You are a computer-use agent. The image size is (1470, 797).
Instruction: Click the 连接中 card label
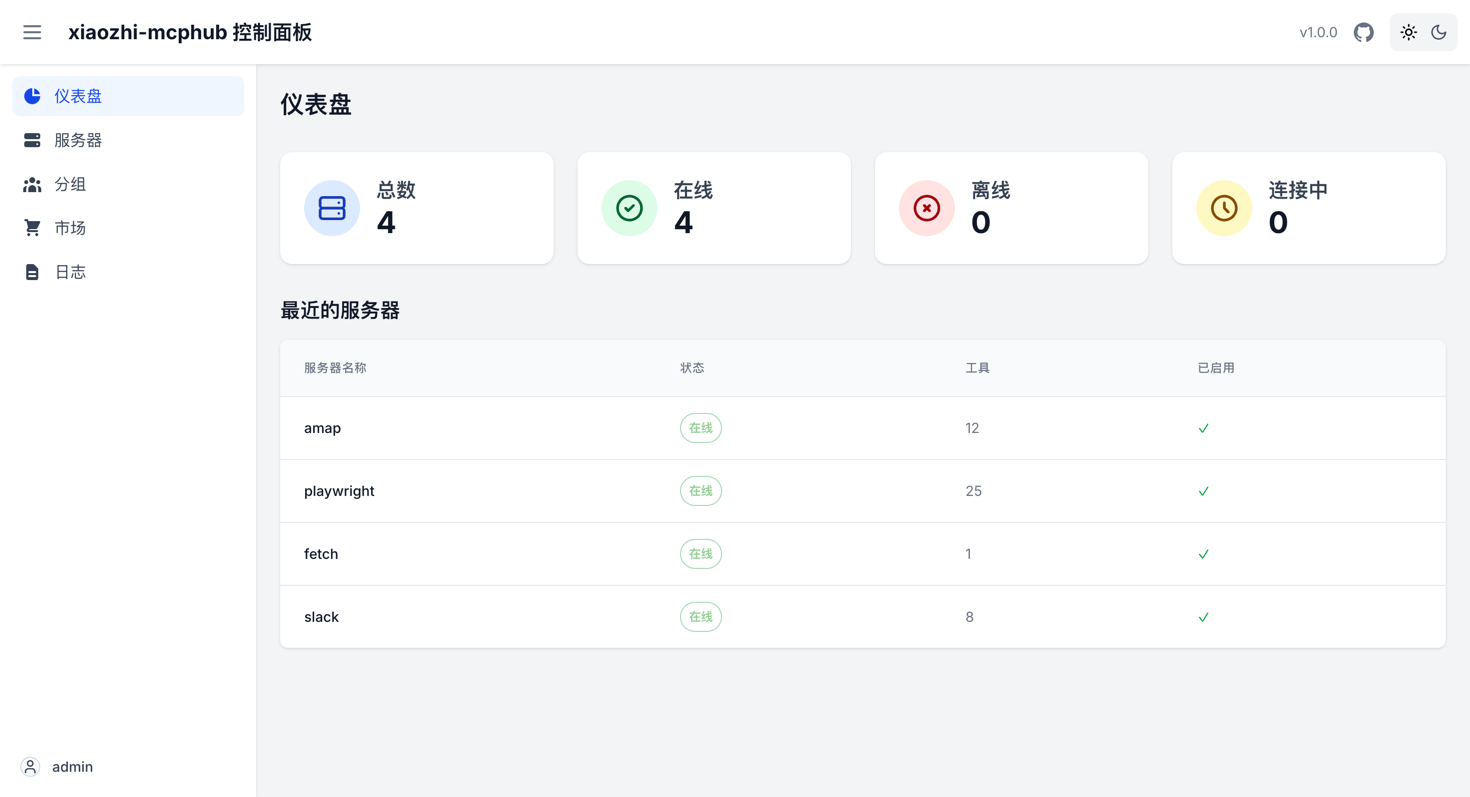(x=1298, y=190)
